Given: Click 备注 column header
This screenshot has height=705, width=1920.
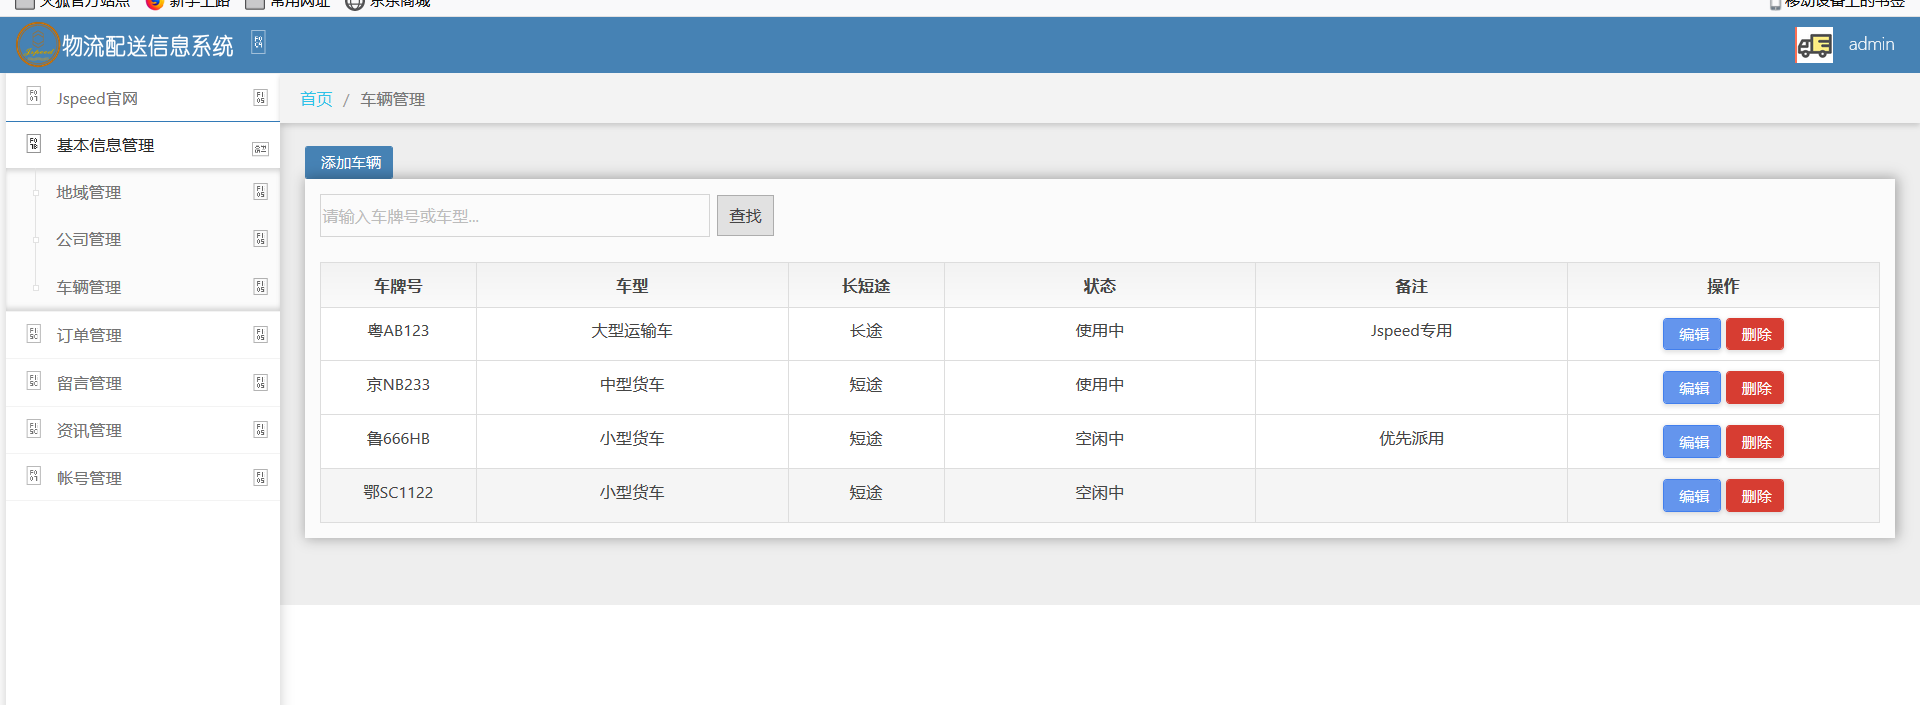Looking at the screenshot, I should coord(1411,286).
